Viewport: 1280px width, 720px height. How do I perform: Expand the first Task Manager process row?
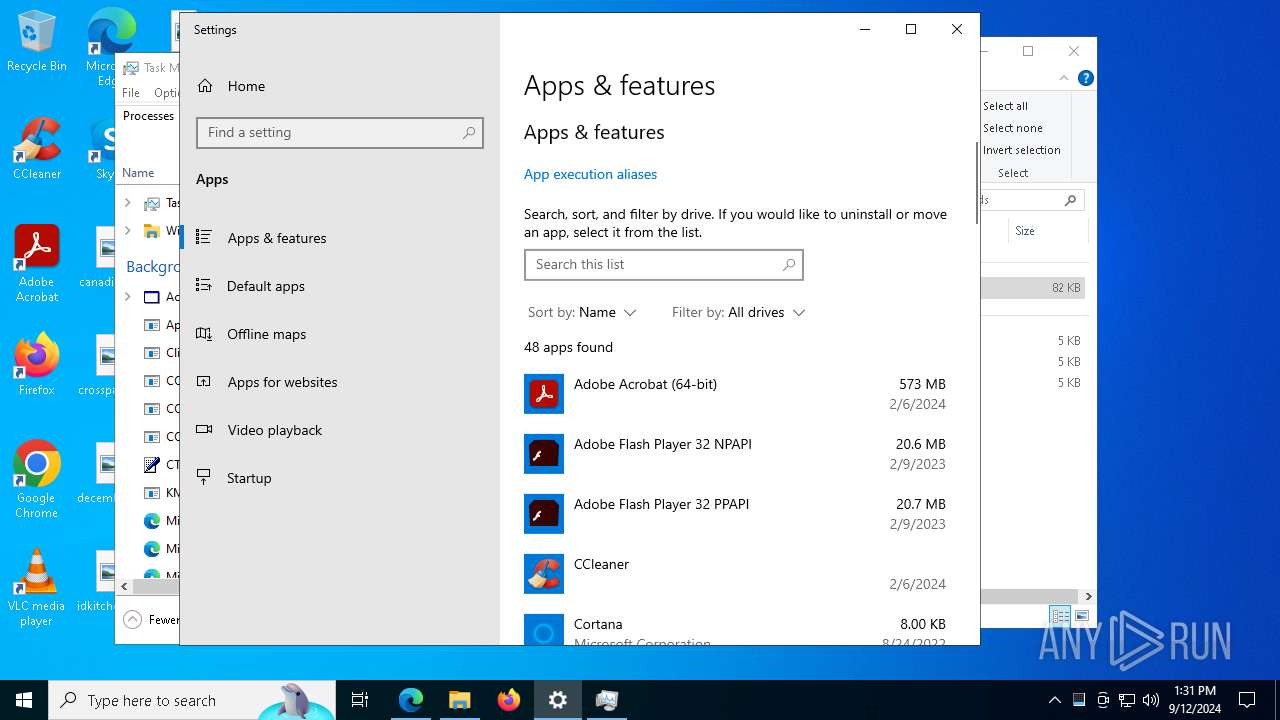(x=127, y=203)
